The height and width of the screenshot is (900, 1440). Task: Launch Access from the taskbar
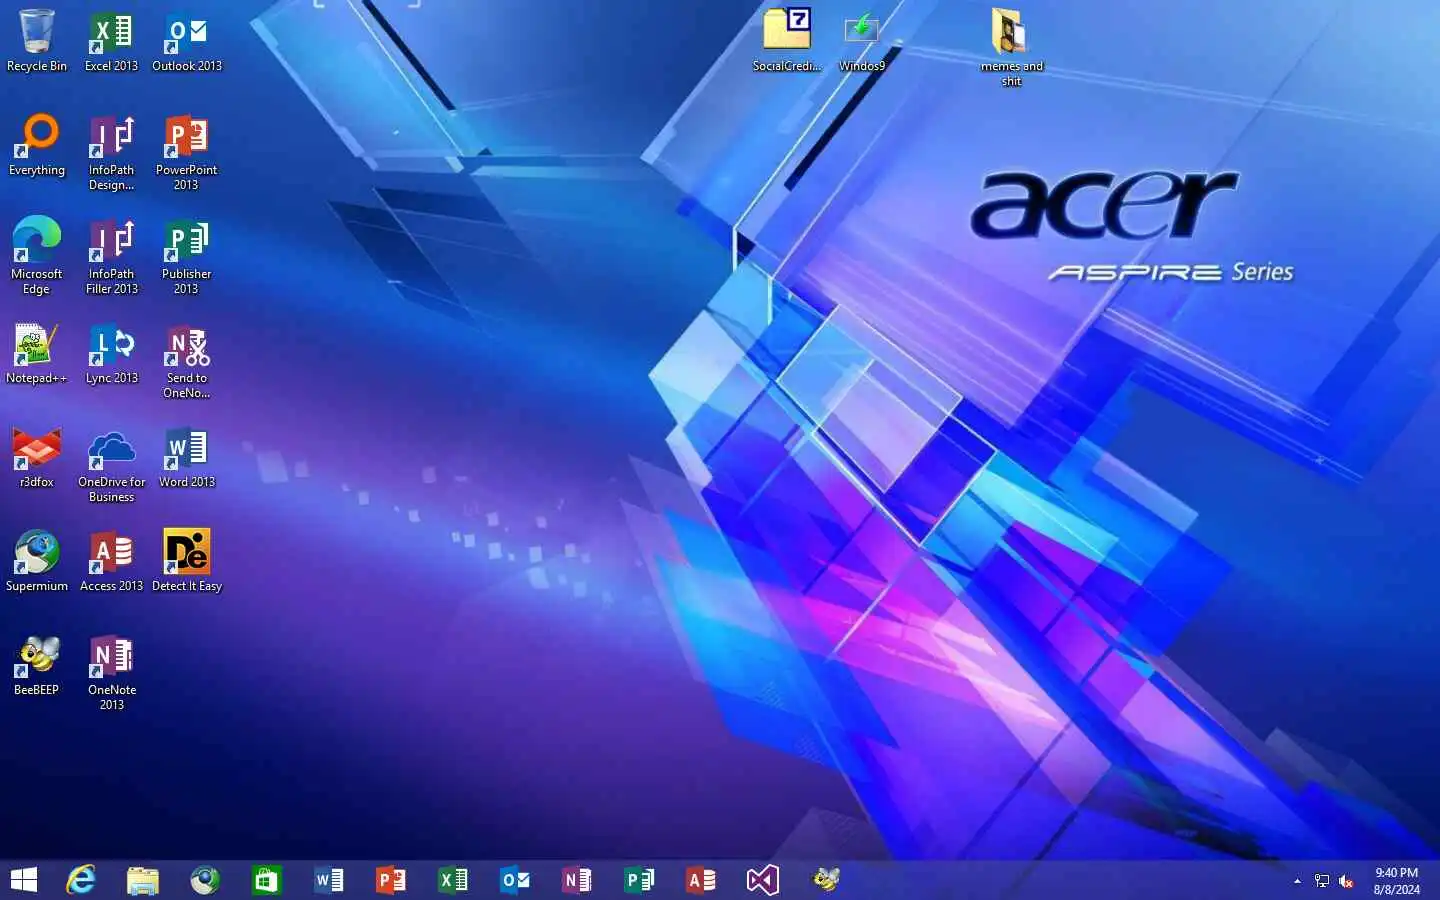point(701,880)
